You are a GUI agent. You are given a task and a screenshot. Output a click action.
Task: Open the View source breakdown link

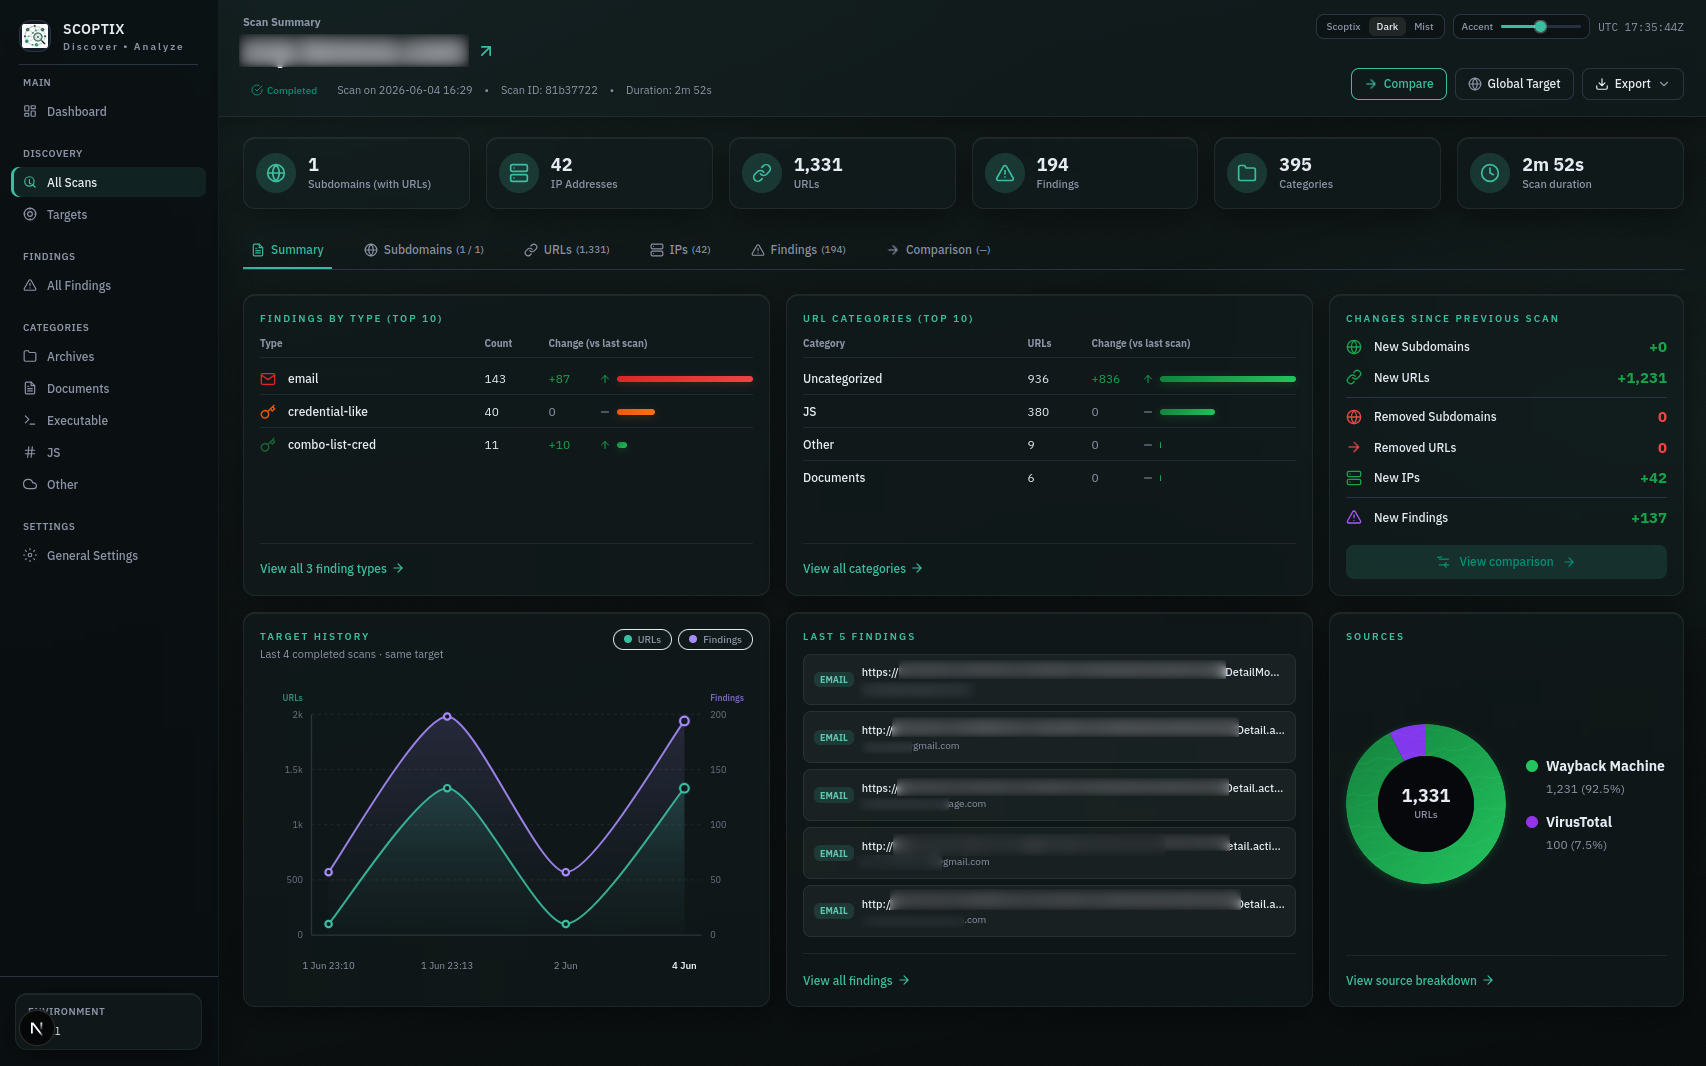[1420, 981]
